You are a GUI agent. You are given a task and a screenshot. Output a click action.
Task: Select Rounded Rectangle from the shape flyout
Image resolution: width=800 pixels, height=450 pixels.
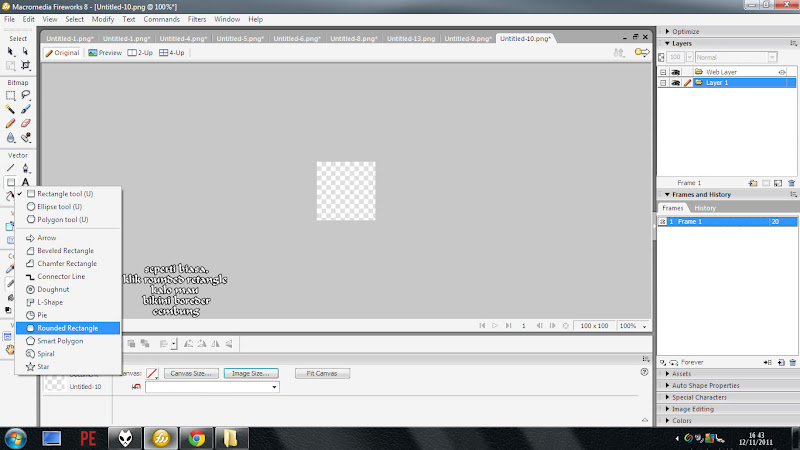(x=67, y=328)
